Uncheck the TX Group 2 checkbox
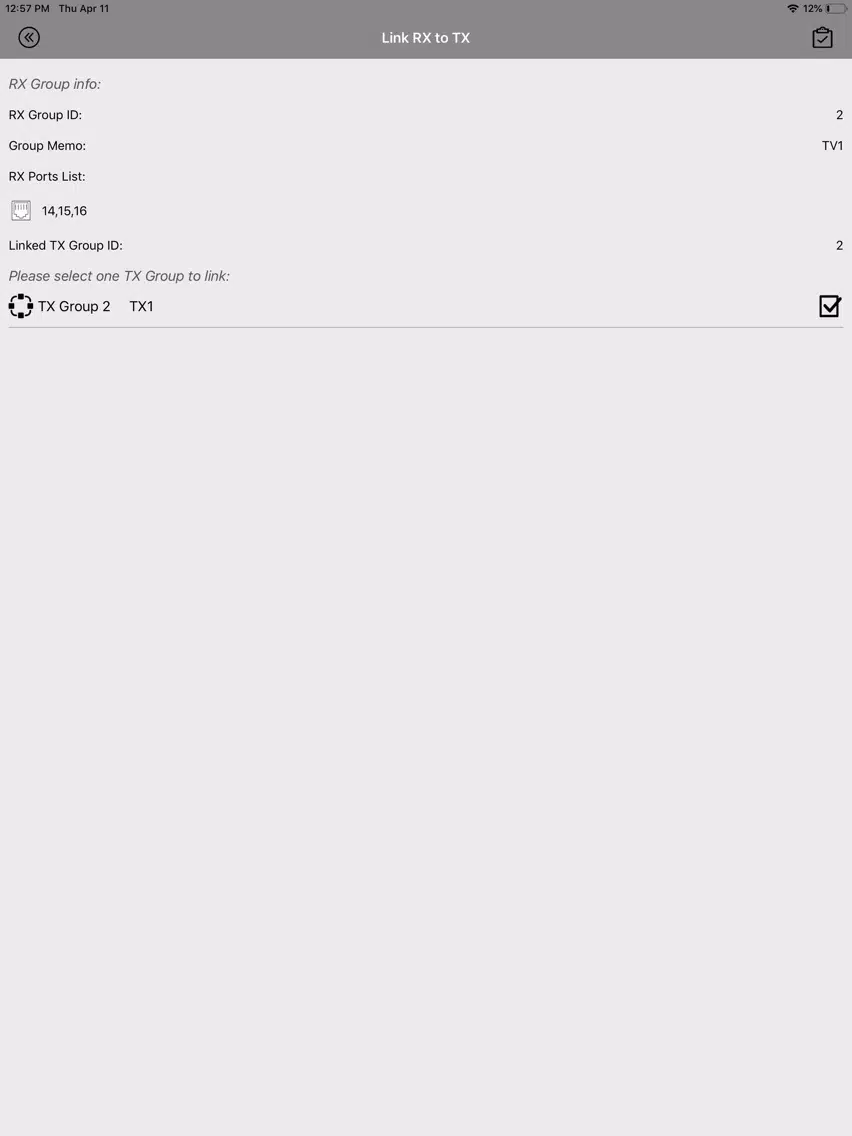This screenshot has width=852, height=1136. coord(830,306)
